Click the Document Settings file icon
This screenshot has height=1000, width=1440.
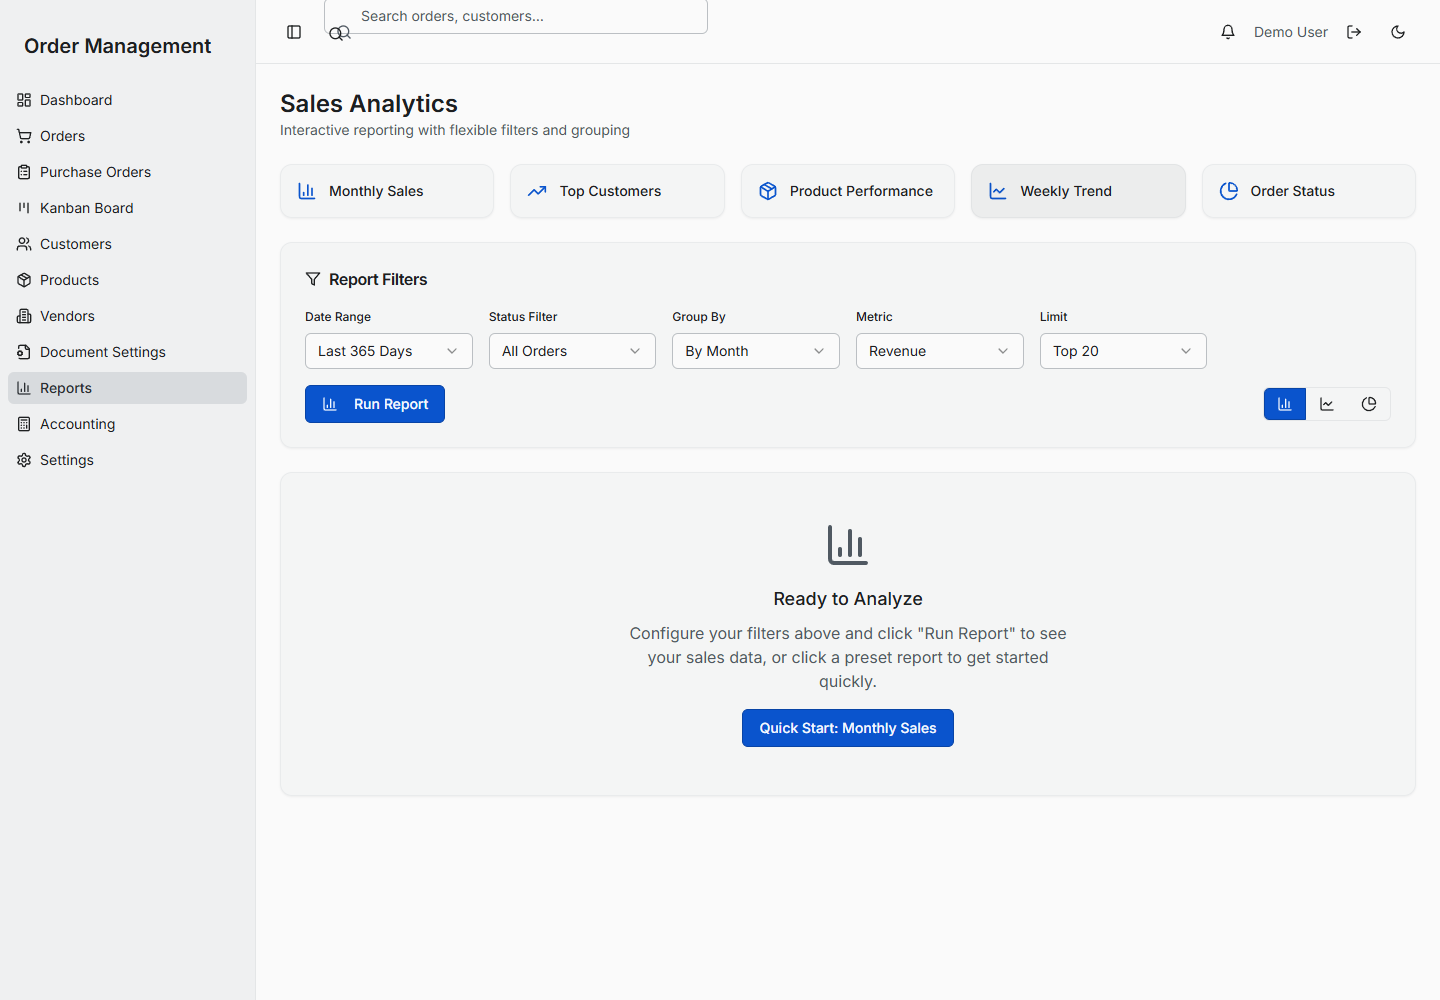point(24,352)
